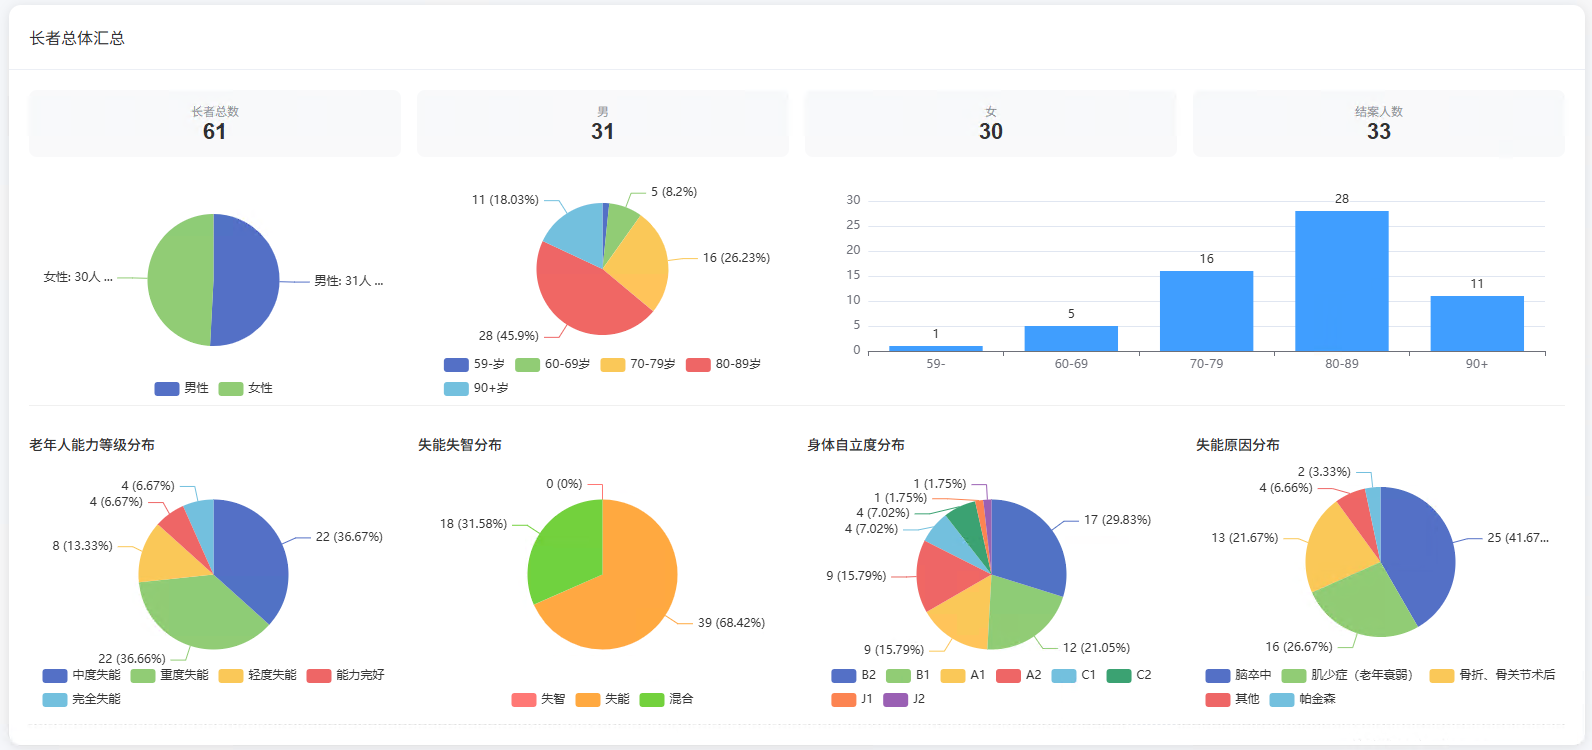Toggle the 其他 legend item
Image resolution: width=1592 pixels, height=750 pixels.
point(1233,699)
